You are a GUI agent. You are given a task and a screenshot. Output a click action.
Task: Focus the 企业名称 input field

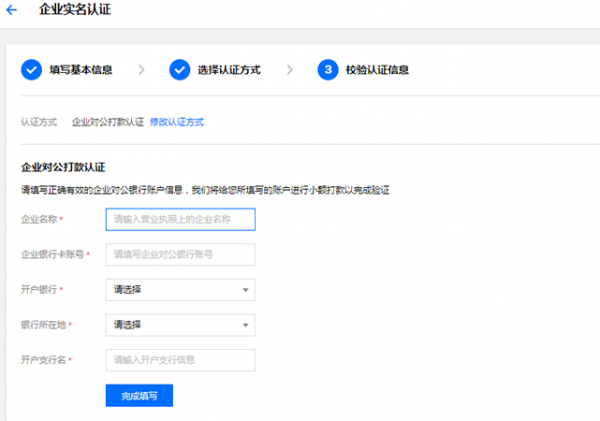click(x=180, y=219)
